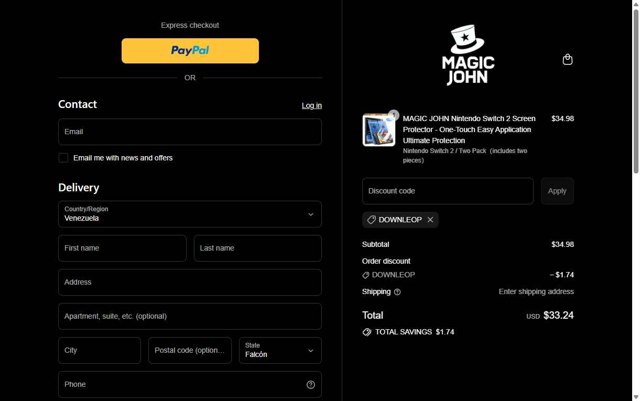Open the Country/Region Venezuela dropdown
The height and width of the screenshot is (401, 640).
click(190, 214)
